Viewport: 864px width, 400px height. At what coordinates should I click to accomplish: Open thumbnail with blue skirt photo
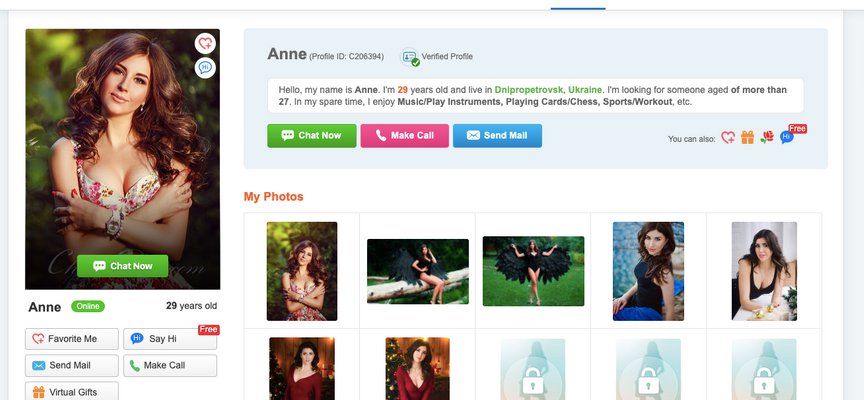click(649, 271)
